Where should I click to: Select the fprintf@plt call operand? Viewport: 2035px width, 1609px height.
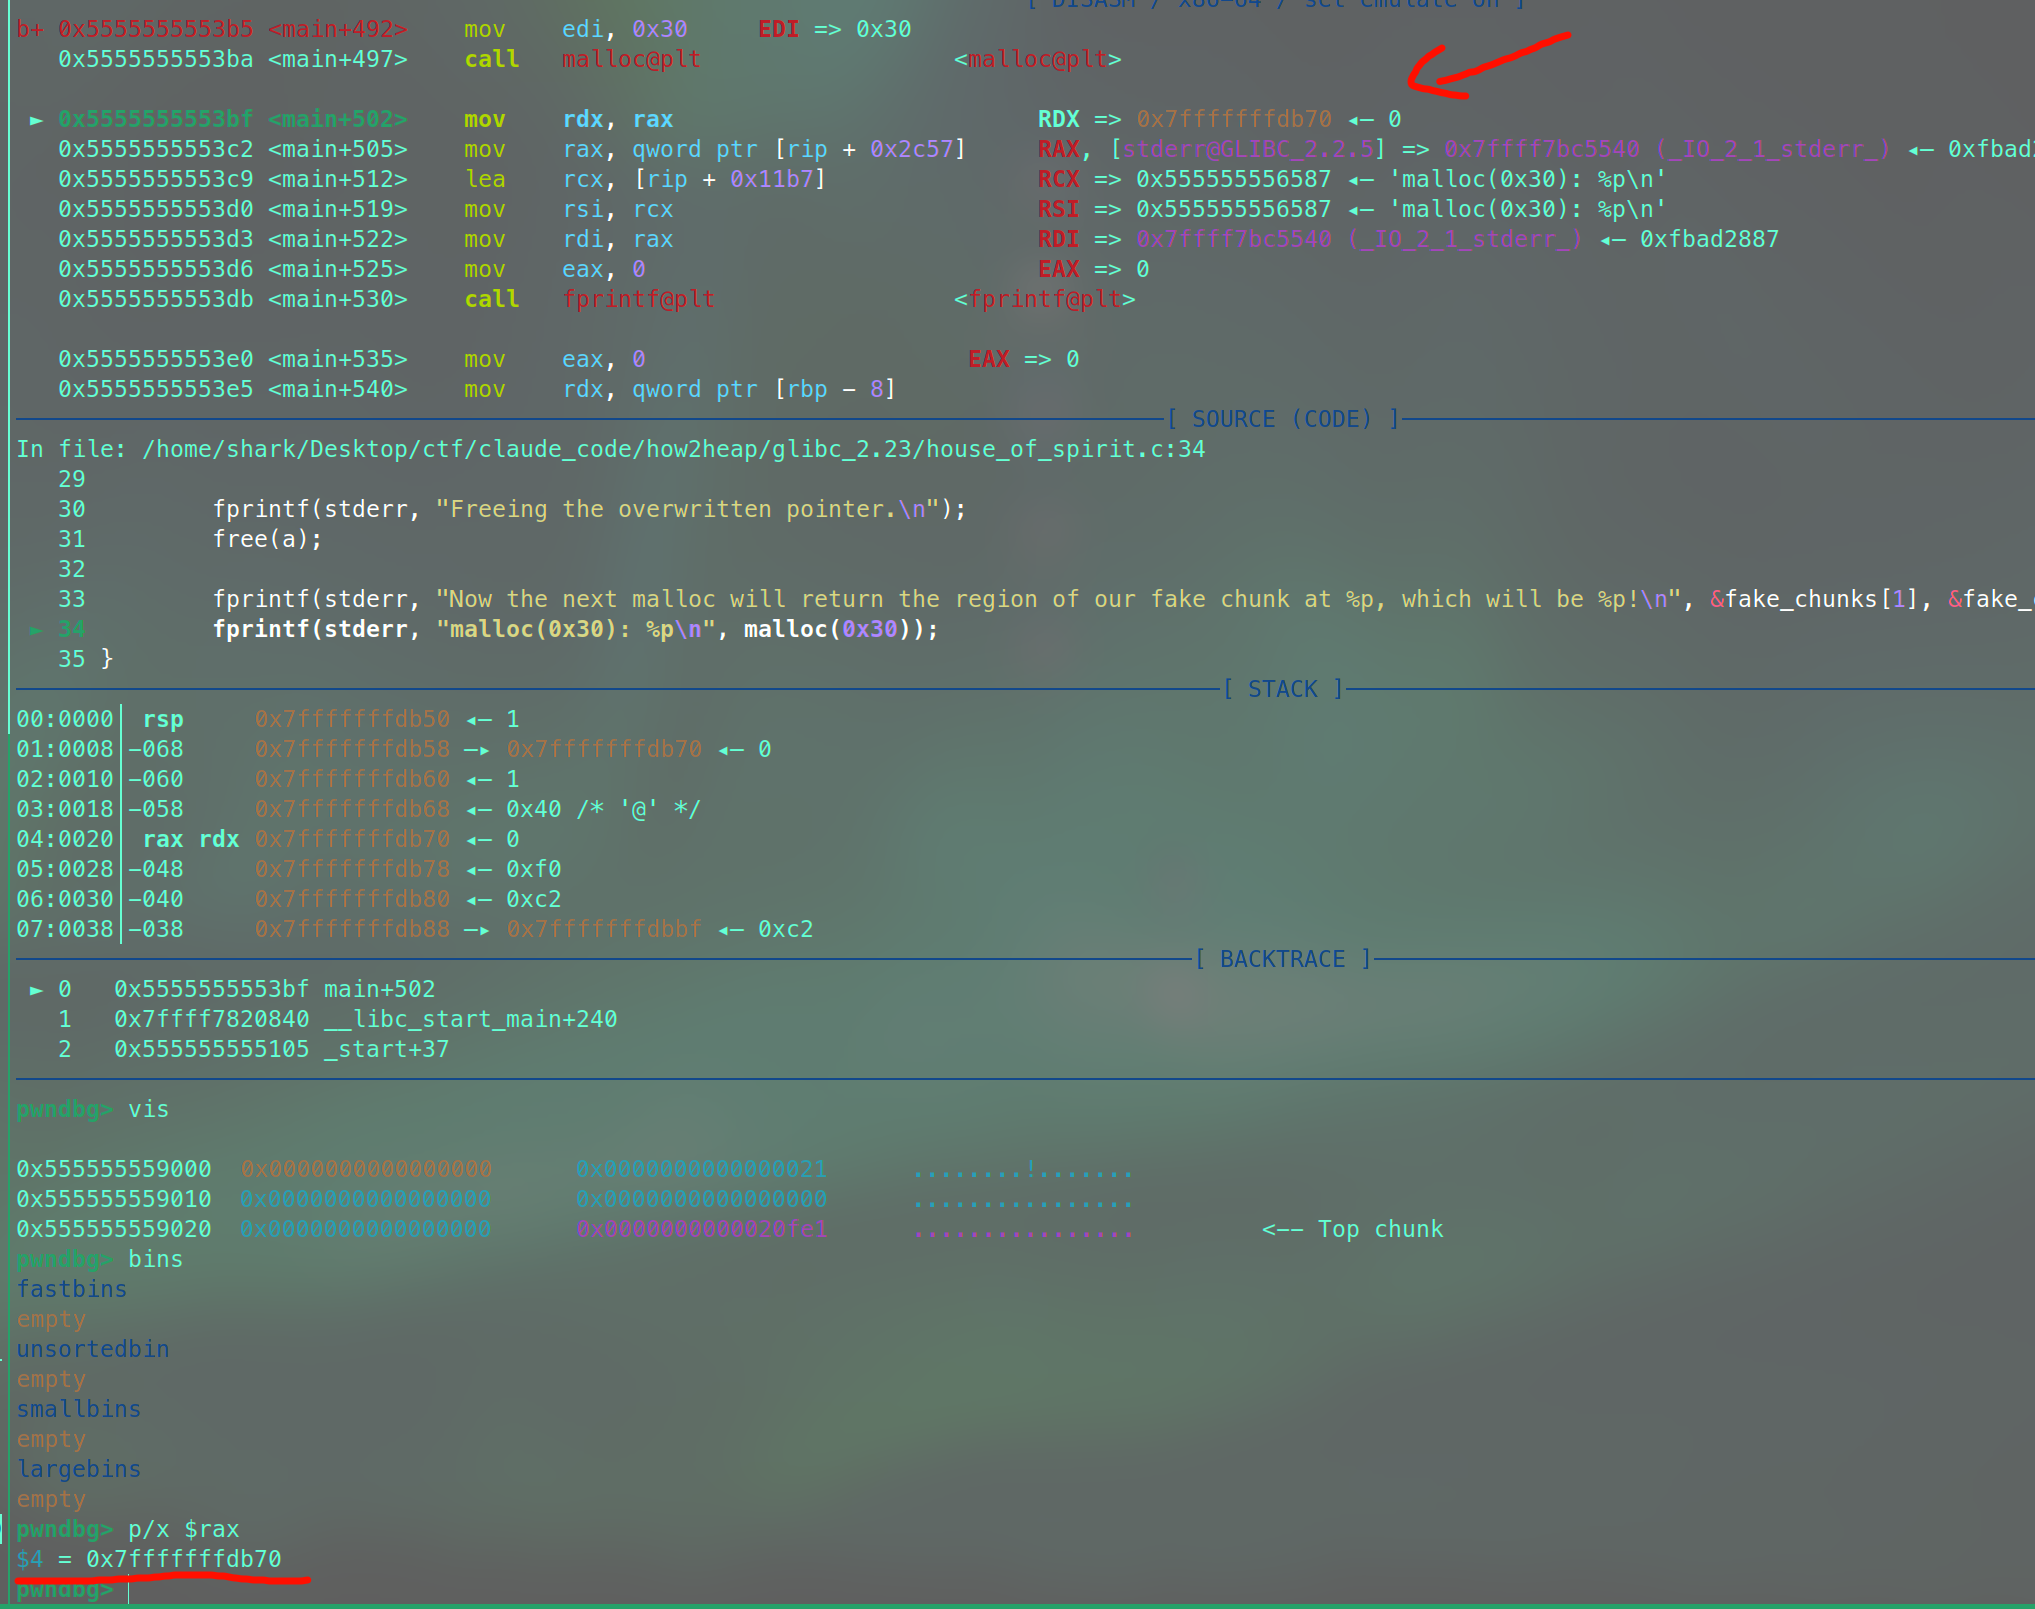pyautogui.click(x=637, y=299)
